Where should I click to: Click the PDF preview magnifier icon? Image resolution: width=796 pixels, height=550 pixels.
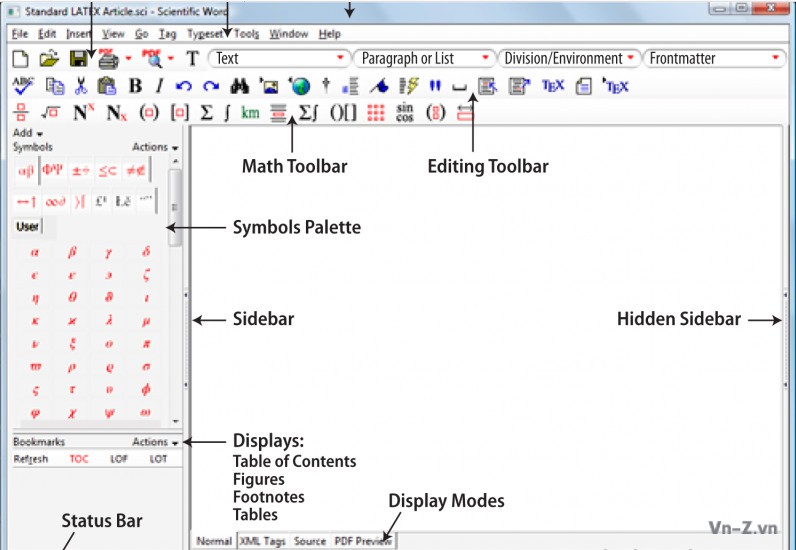click(x=151, y=59)
